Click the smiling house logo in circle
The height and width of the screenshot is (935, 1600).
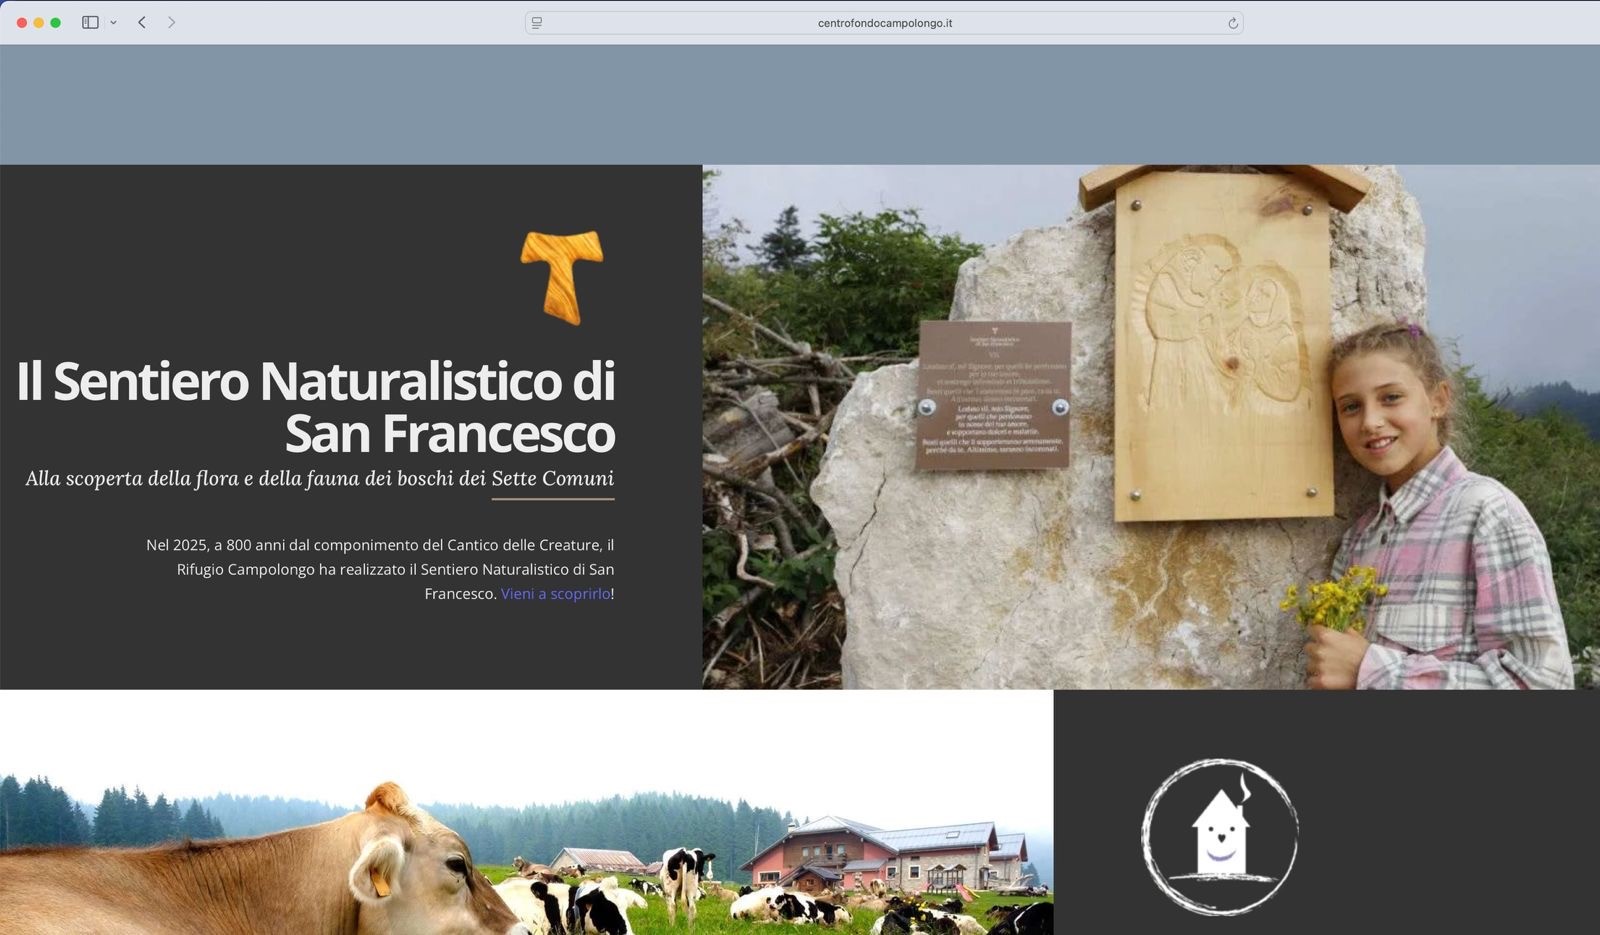(x=1219, y=836)
